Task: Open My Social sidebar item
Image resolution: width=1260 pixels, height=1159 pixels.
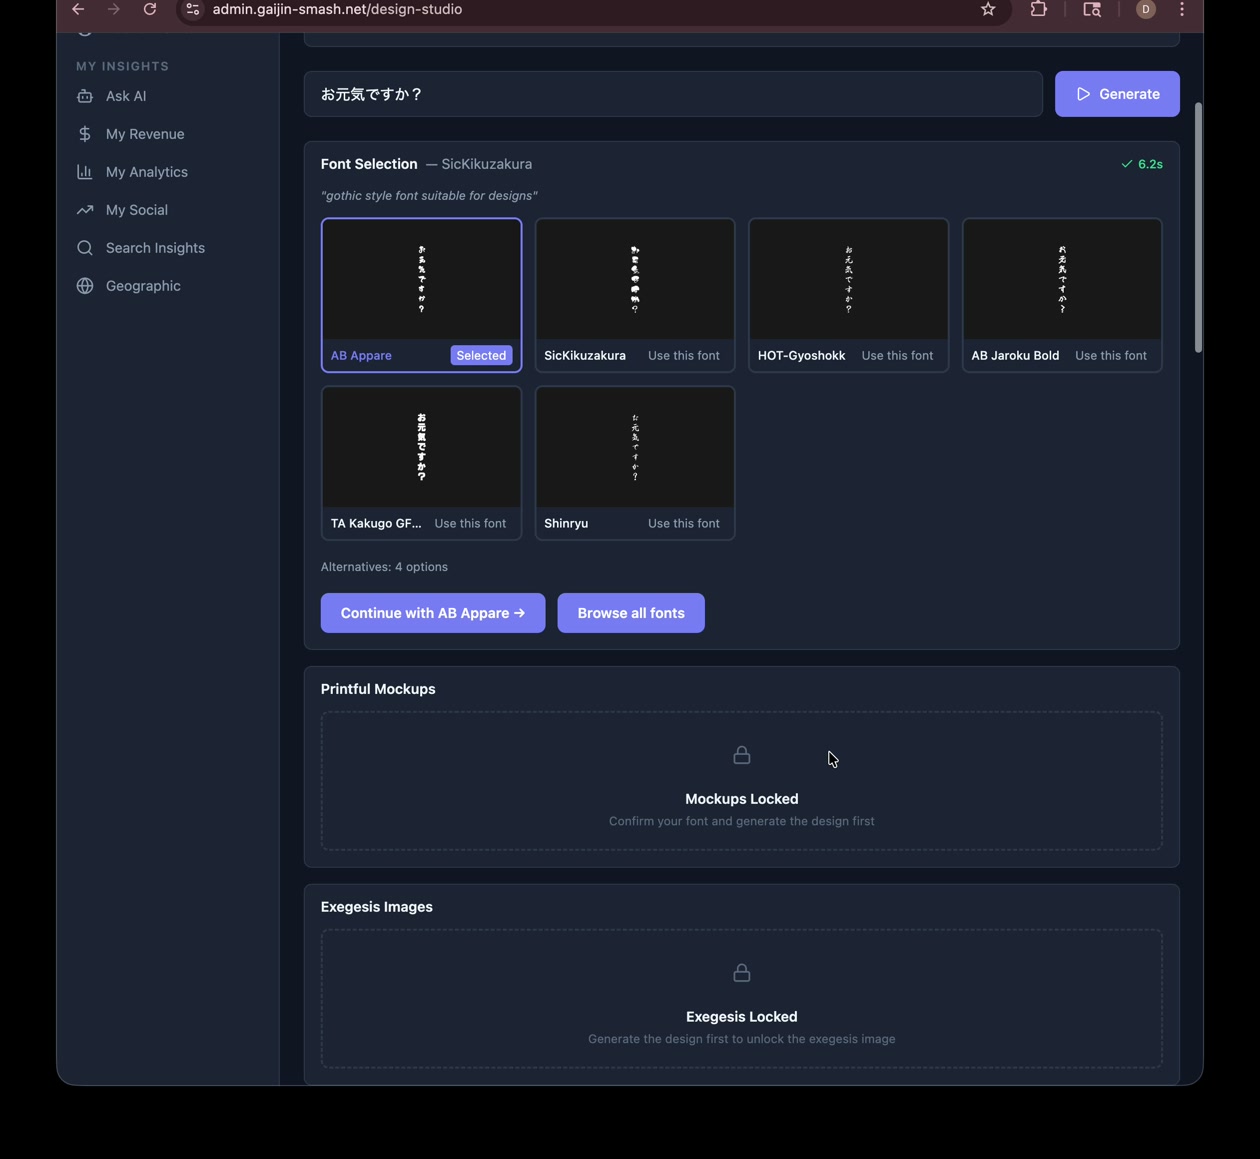Action: click(136, 210)
